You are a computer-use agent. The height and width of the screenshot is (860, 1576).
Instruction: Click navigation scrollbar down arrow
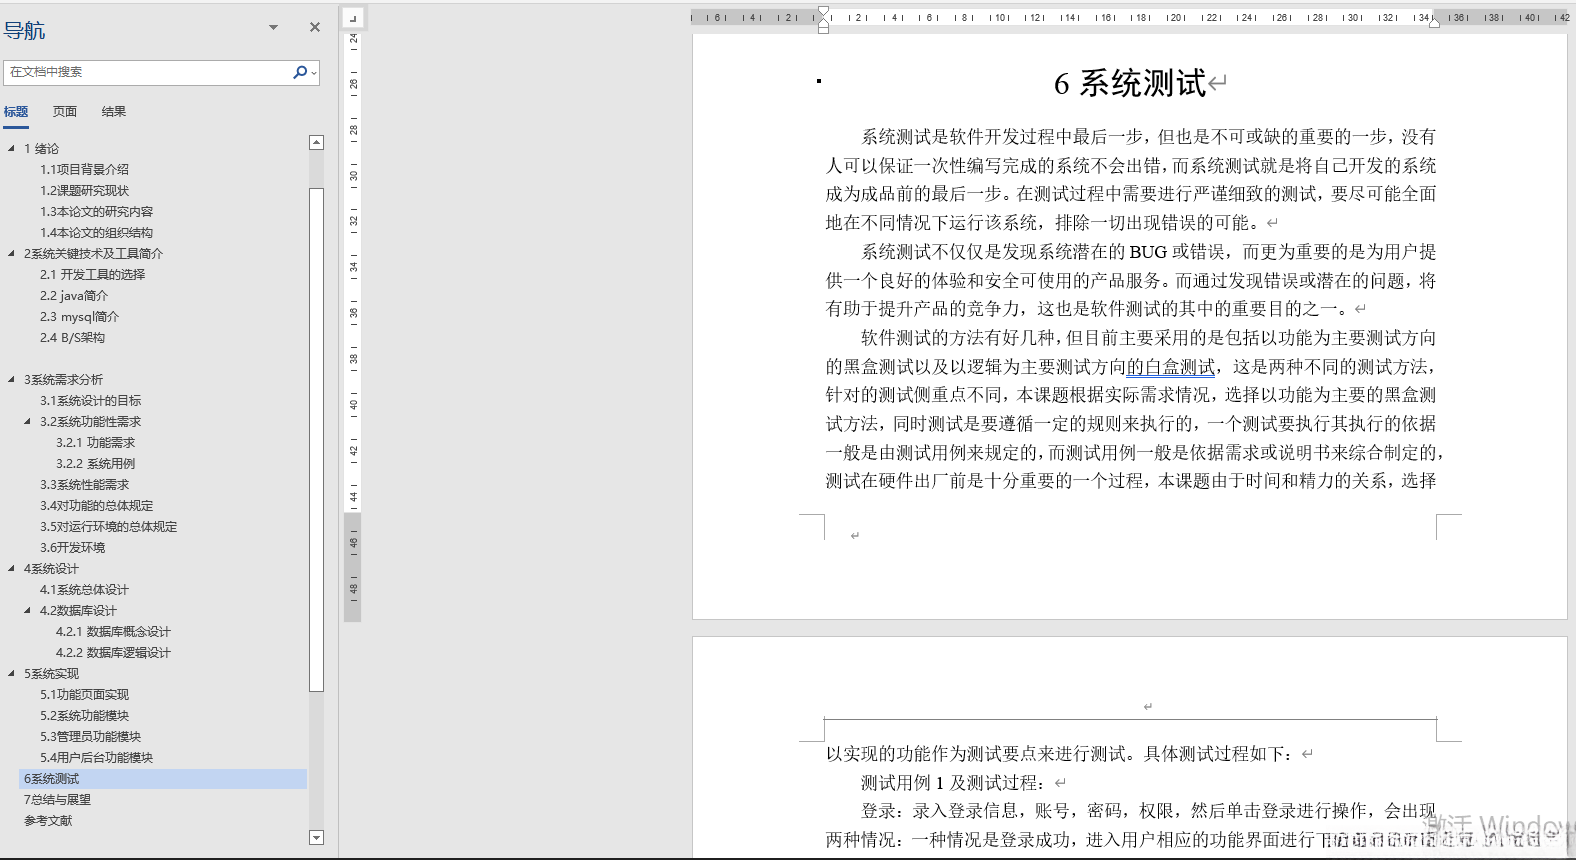tap(316, 838)
